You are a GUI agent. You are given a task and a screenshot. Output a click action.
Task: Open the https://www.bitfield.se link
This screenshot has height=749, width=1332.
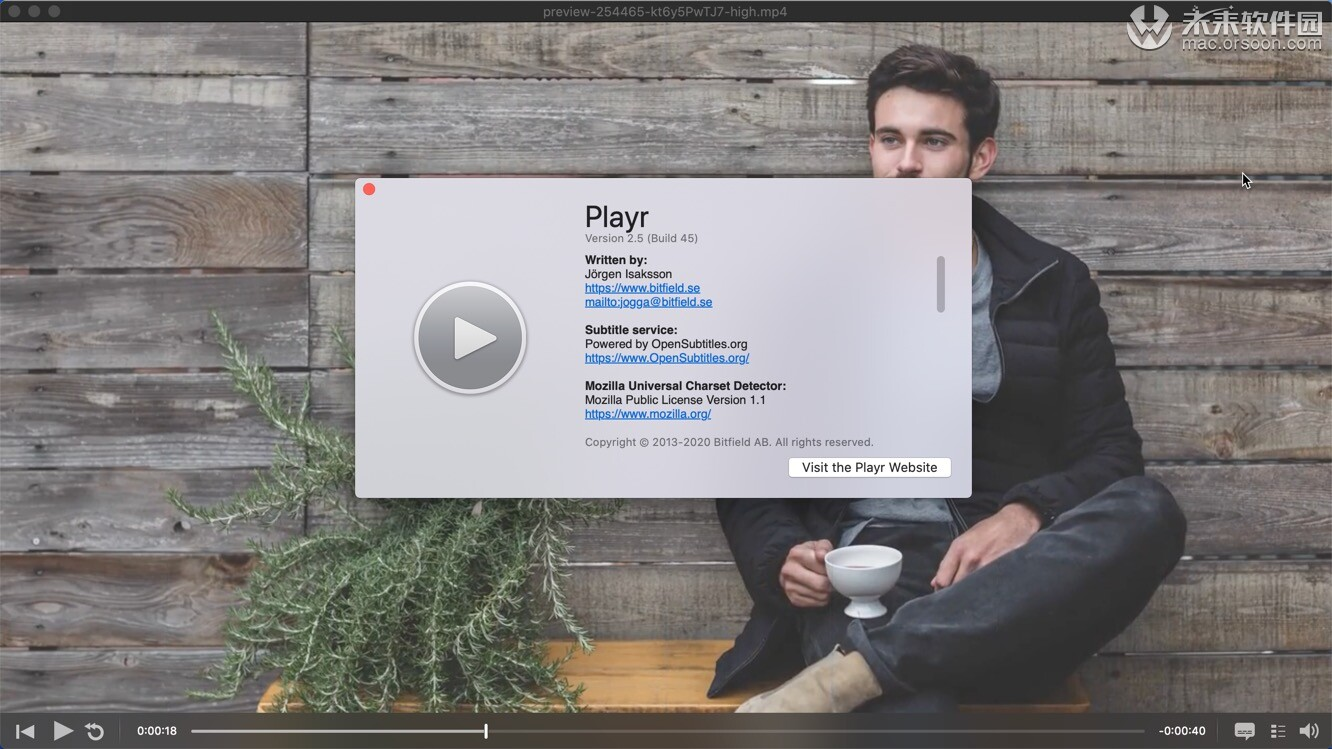point(642,288)
